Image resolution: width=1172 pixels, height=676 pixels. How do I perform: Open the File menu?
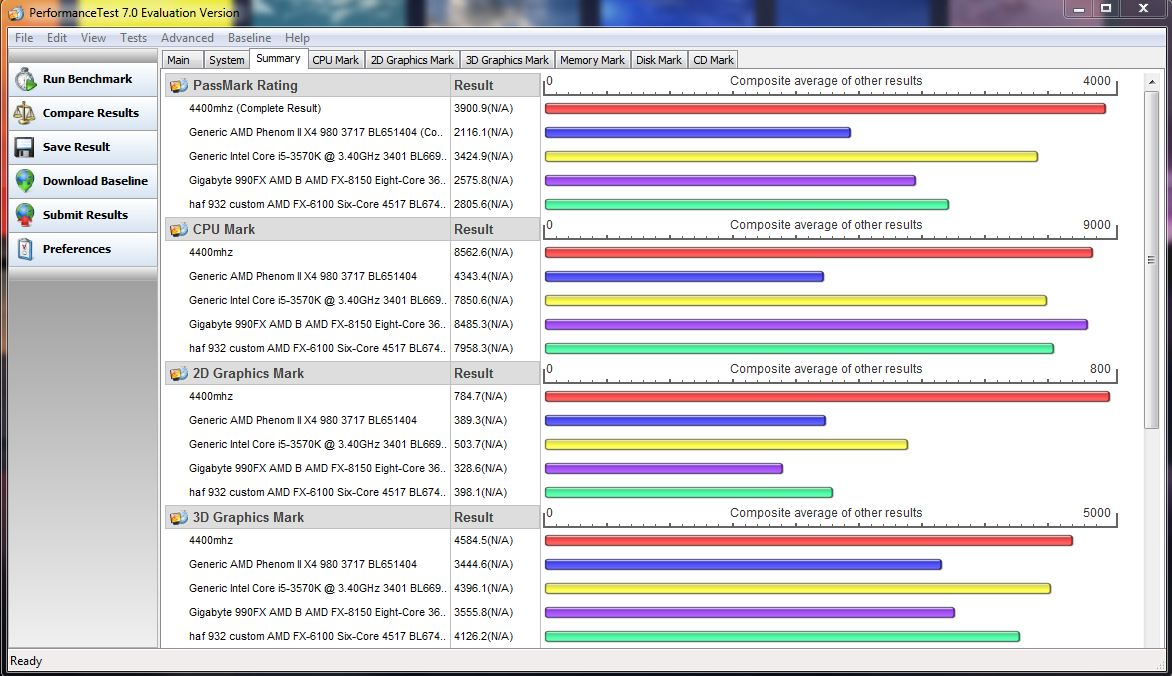pos(24,37)
